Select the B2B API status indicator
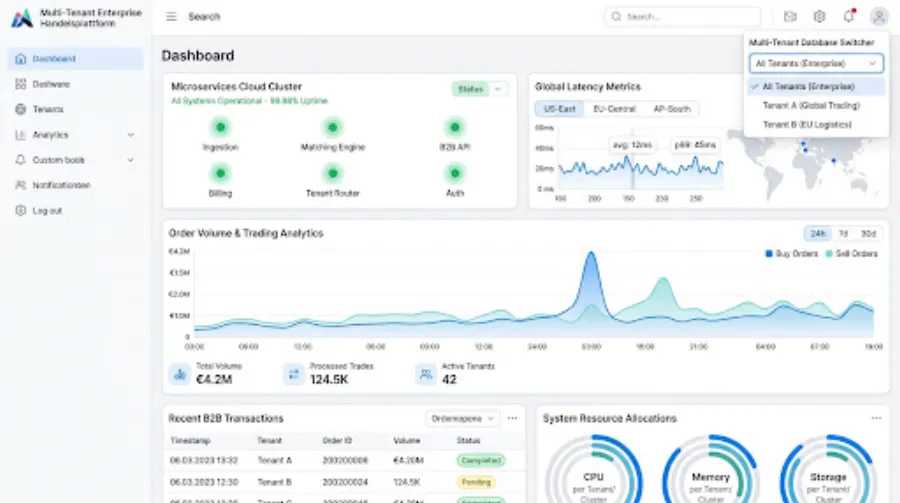 (x=455, y=127)
